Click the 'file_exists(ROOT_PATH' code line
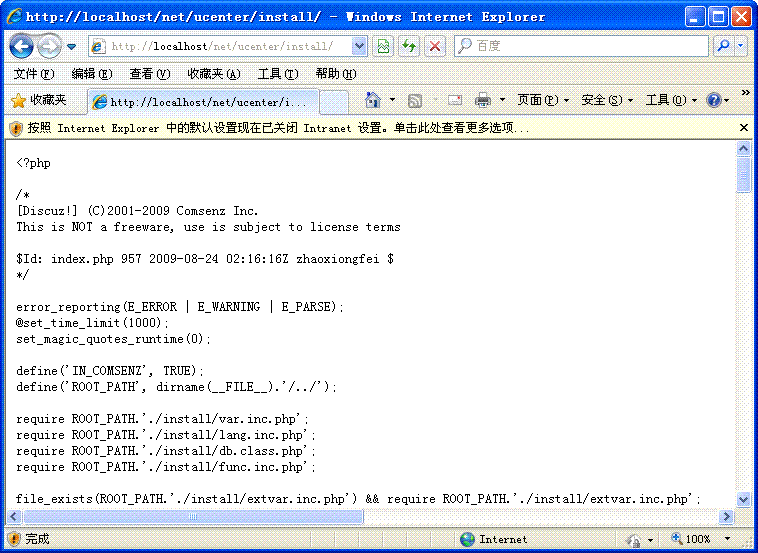The height and width of the screenshot is (553, 758). [358, 498]
